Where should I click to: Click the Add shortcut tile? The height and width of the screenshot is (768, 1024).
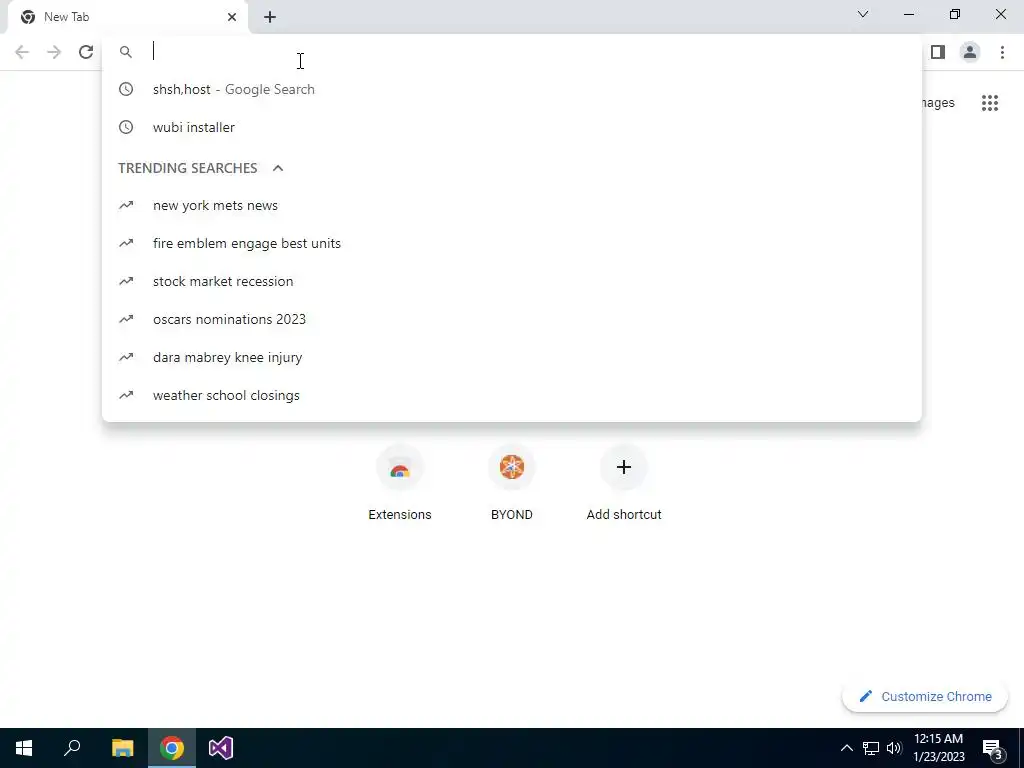click(624, 483)
